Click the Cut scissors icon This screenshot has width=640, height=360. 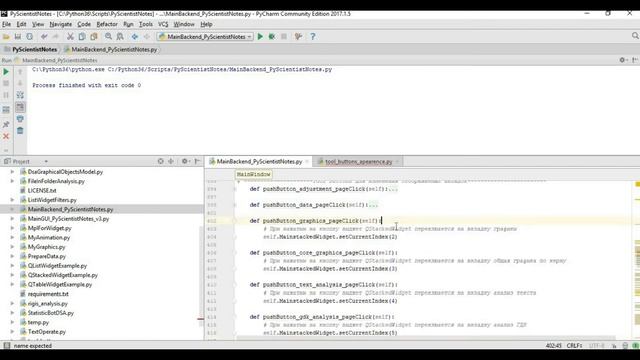pyautogui.click(x=70, y=37)
